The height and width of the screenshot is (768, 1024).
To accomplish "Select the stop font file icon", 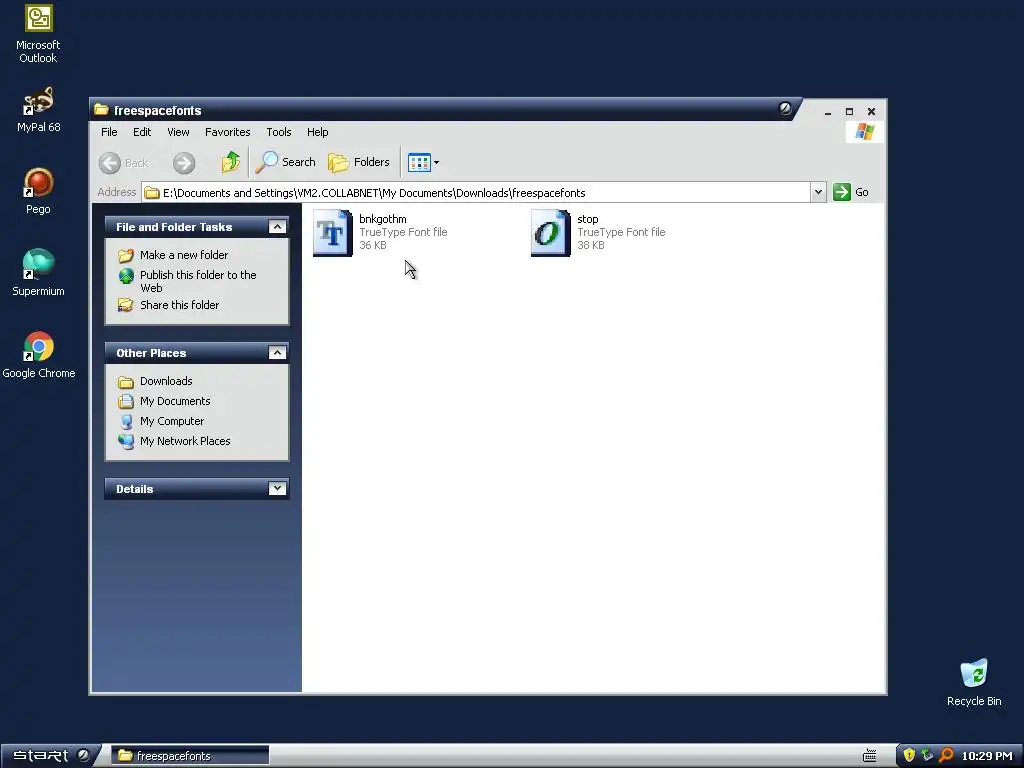I will coord(551,232).
